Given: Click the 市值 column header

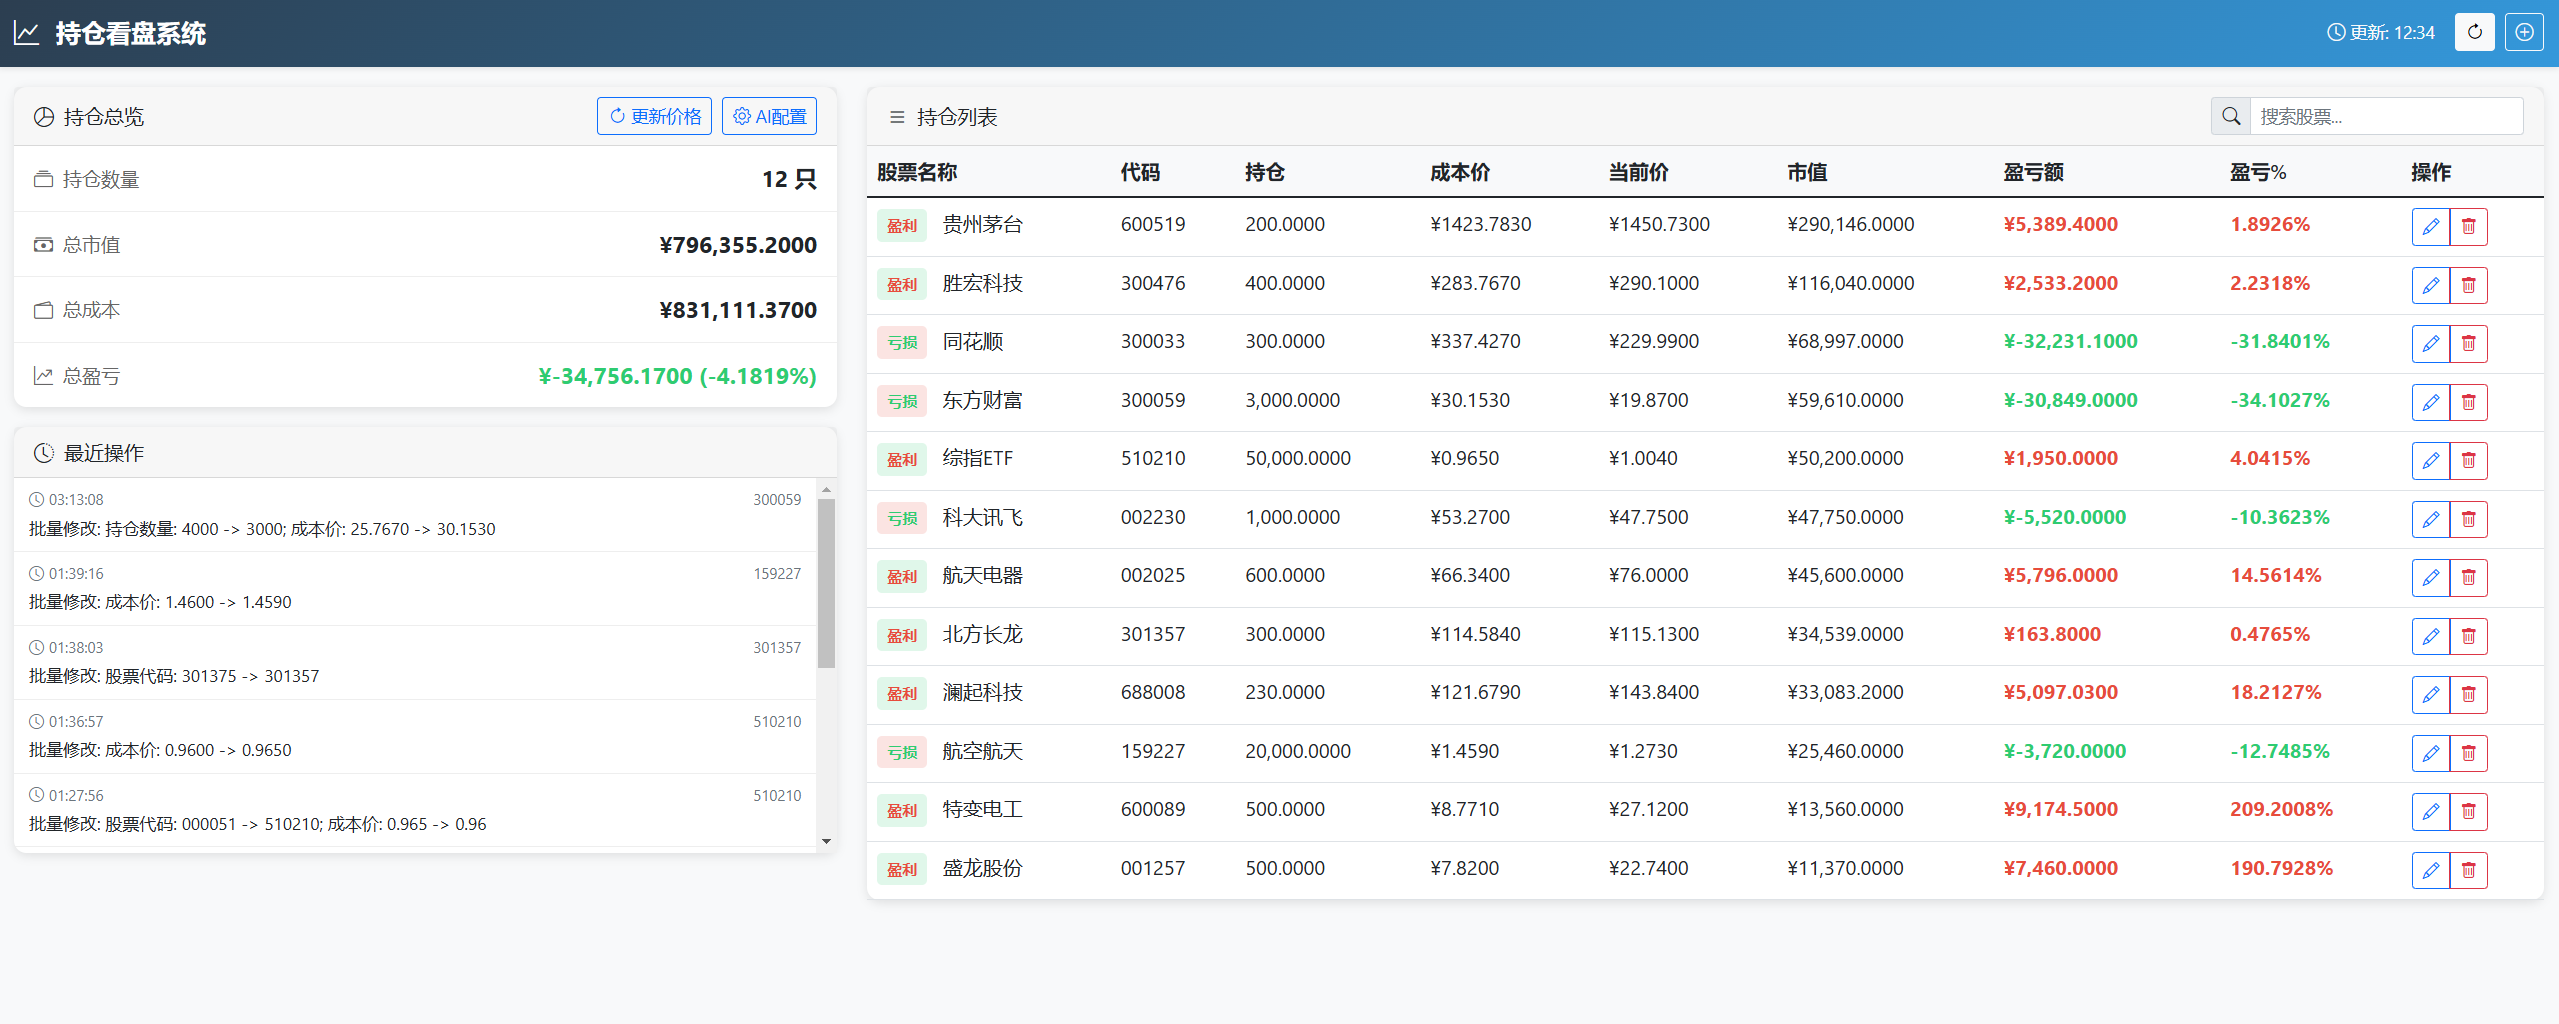Looking at the screenshot, I should pos(1807,172).
